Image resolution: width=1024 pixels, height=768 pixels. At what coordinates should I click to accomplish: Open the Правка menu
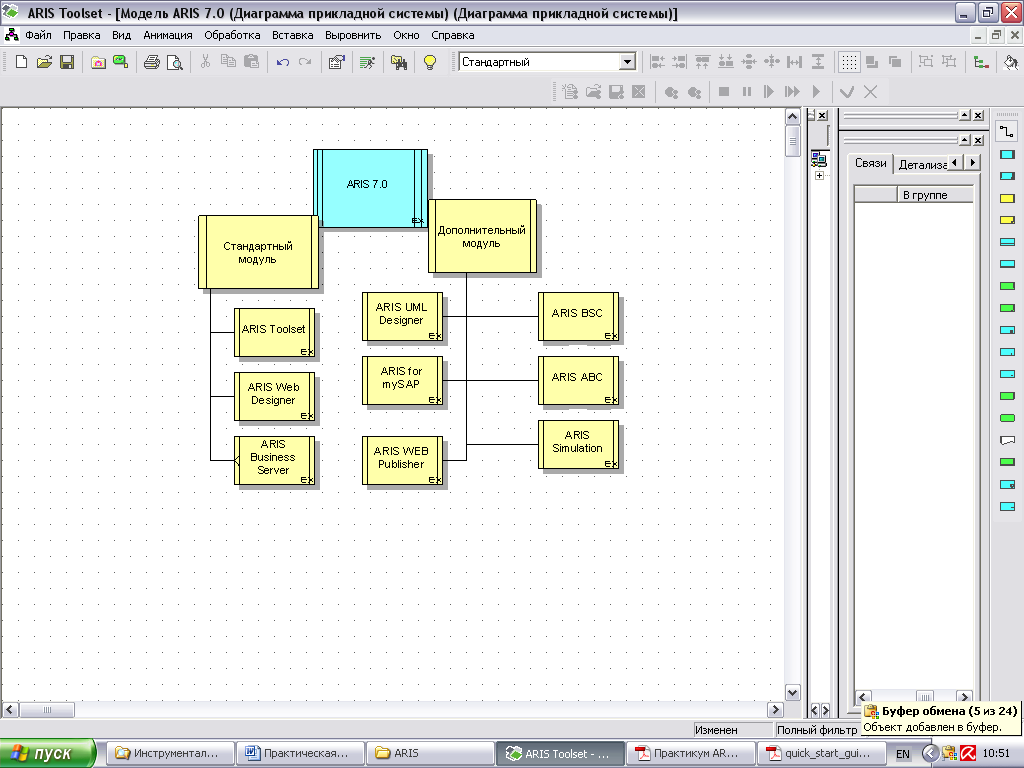(x=82, y=35)
